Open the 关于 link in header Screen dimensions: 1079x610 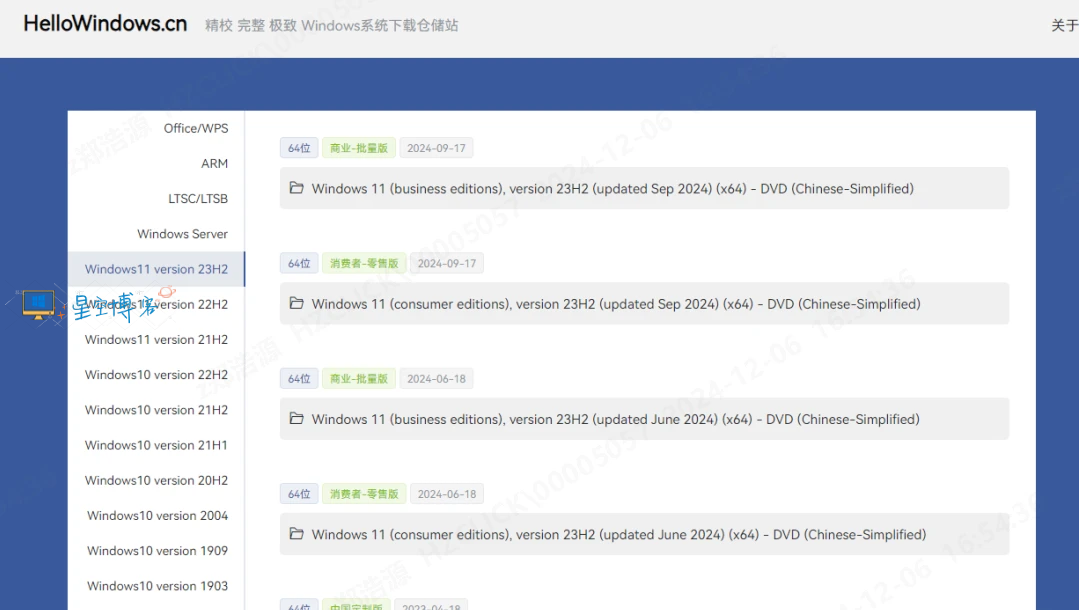point(1065,25)
